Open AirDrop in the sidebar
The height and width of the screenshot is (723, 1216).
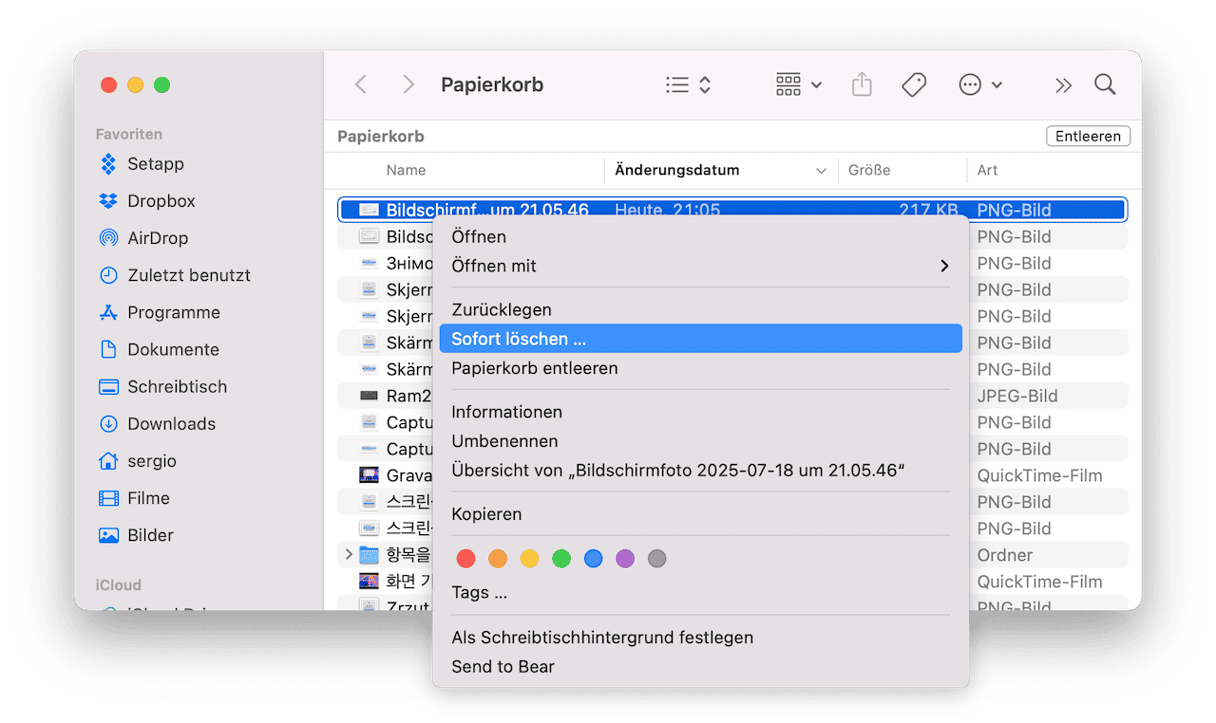[157, 238]
